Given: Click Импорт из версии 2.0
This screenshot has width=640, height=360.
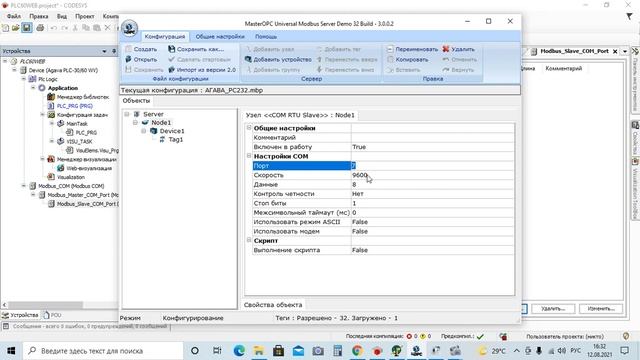Looking at the screenshot, I should [x=202, y=70].
